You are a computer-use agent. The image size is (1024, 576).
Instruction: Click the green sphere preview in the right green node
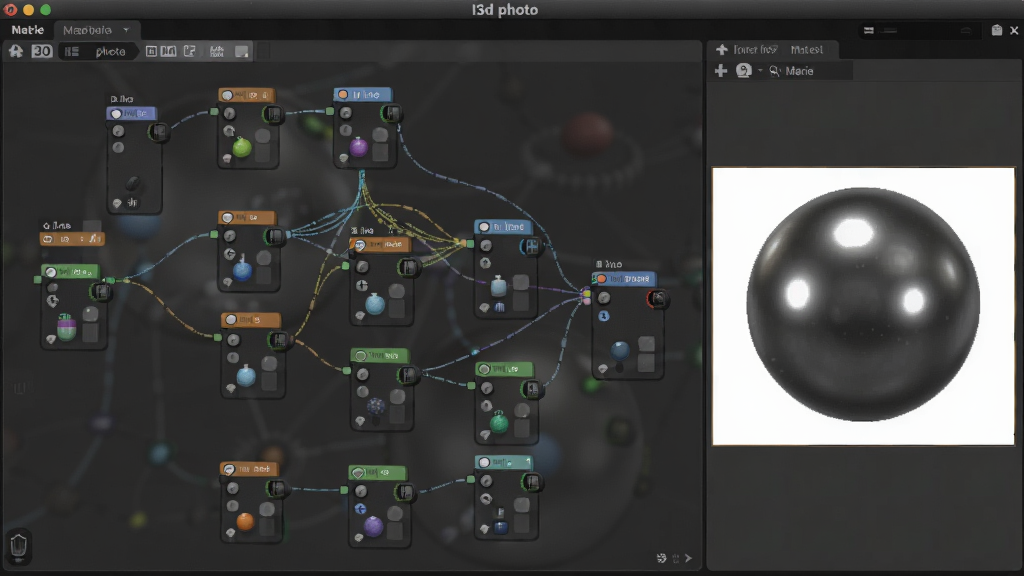point(499,422)
